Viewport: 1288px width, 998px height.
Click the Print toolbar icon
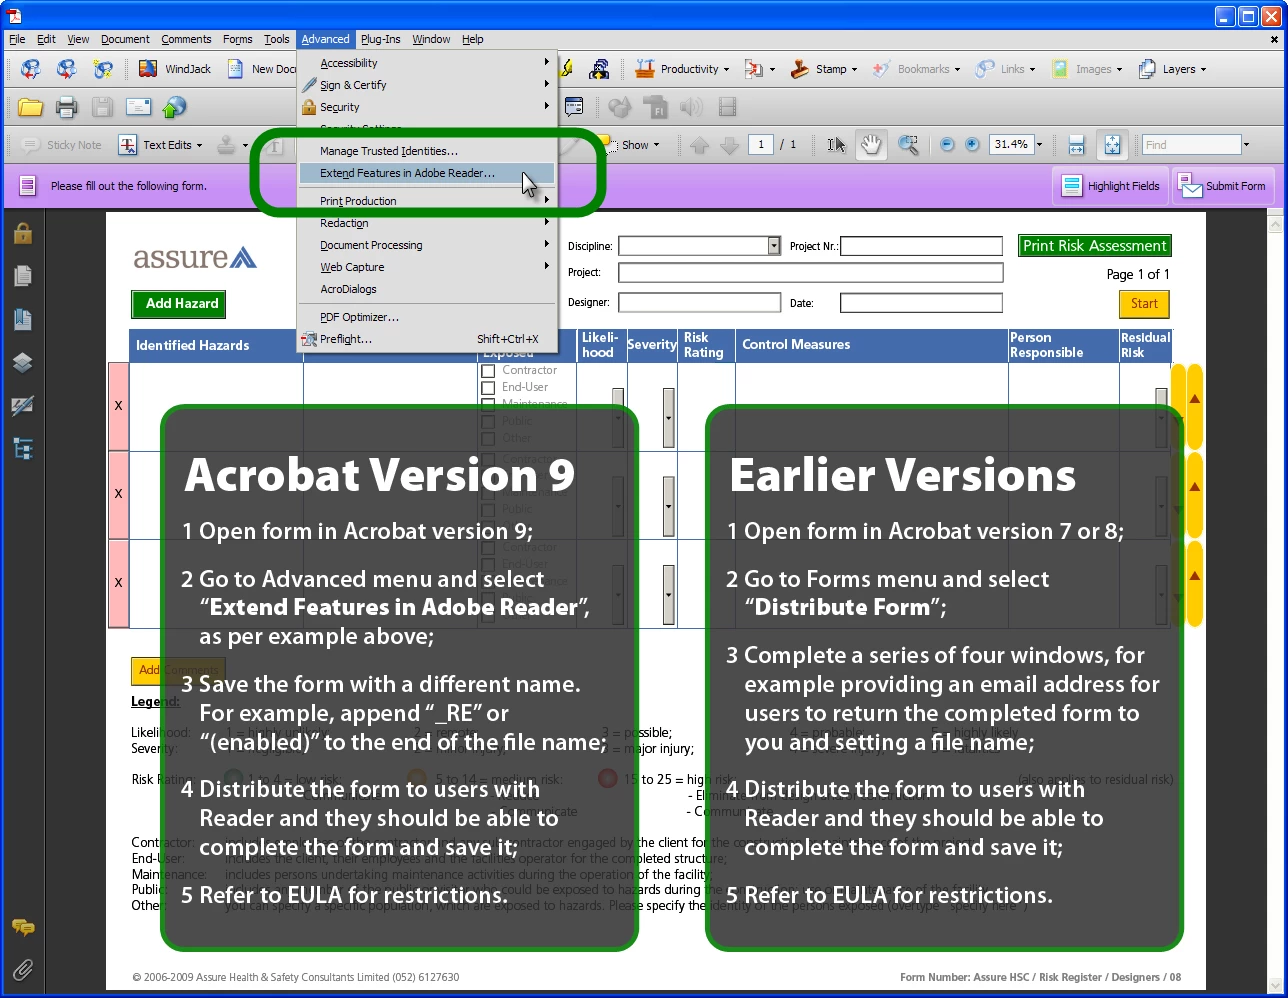[66, 107]
